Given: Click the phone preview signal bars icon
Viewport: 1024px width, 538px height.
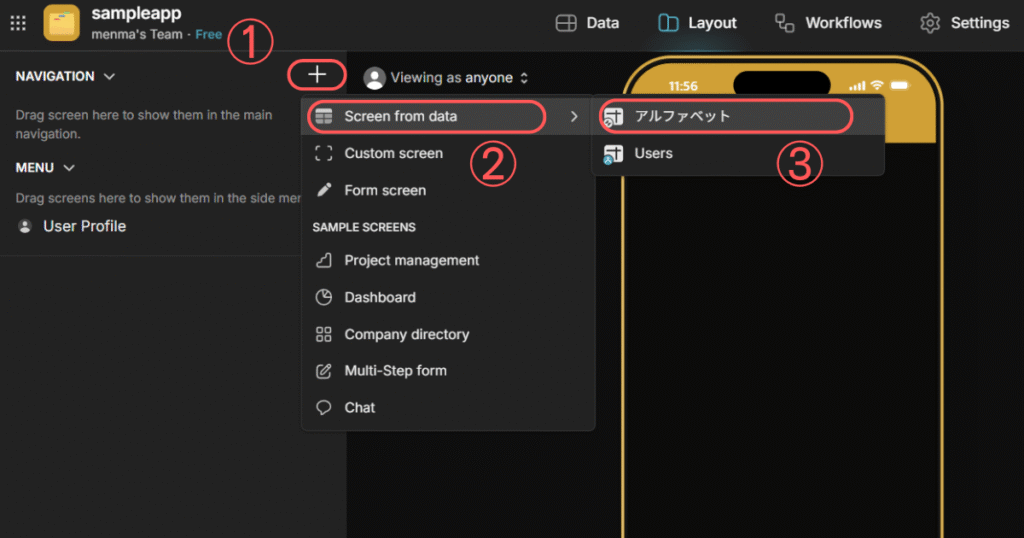Looking at the screenshot, I should [857, 86].
